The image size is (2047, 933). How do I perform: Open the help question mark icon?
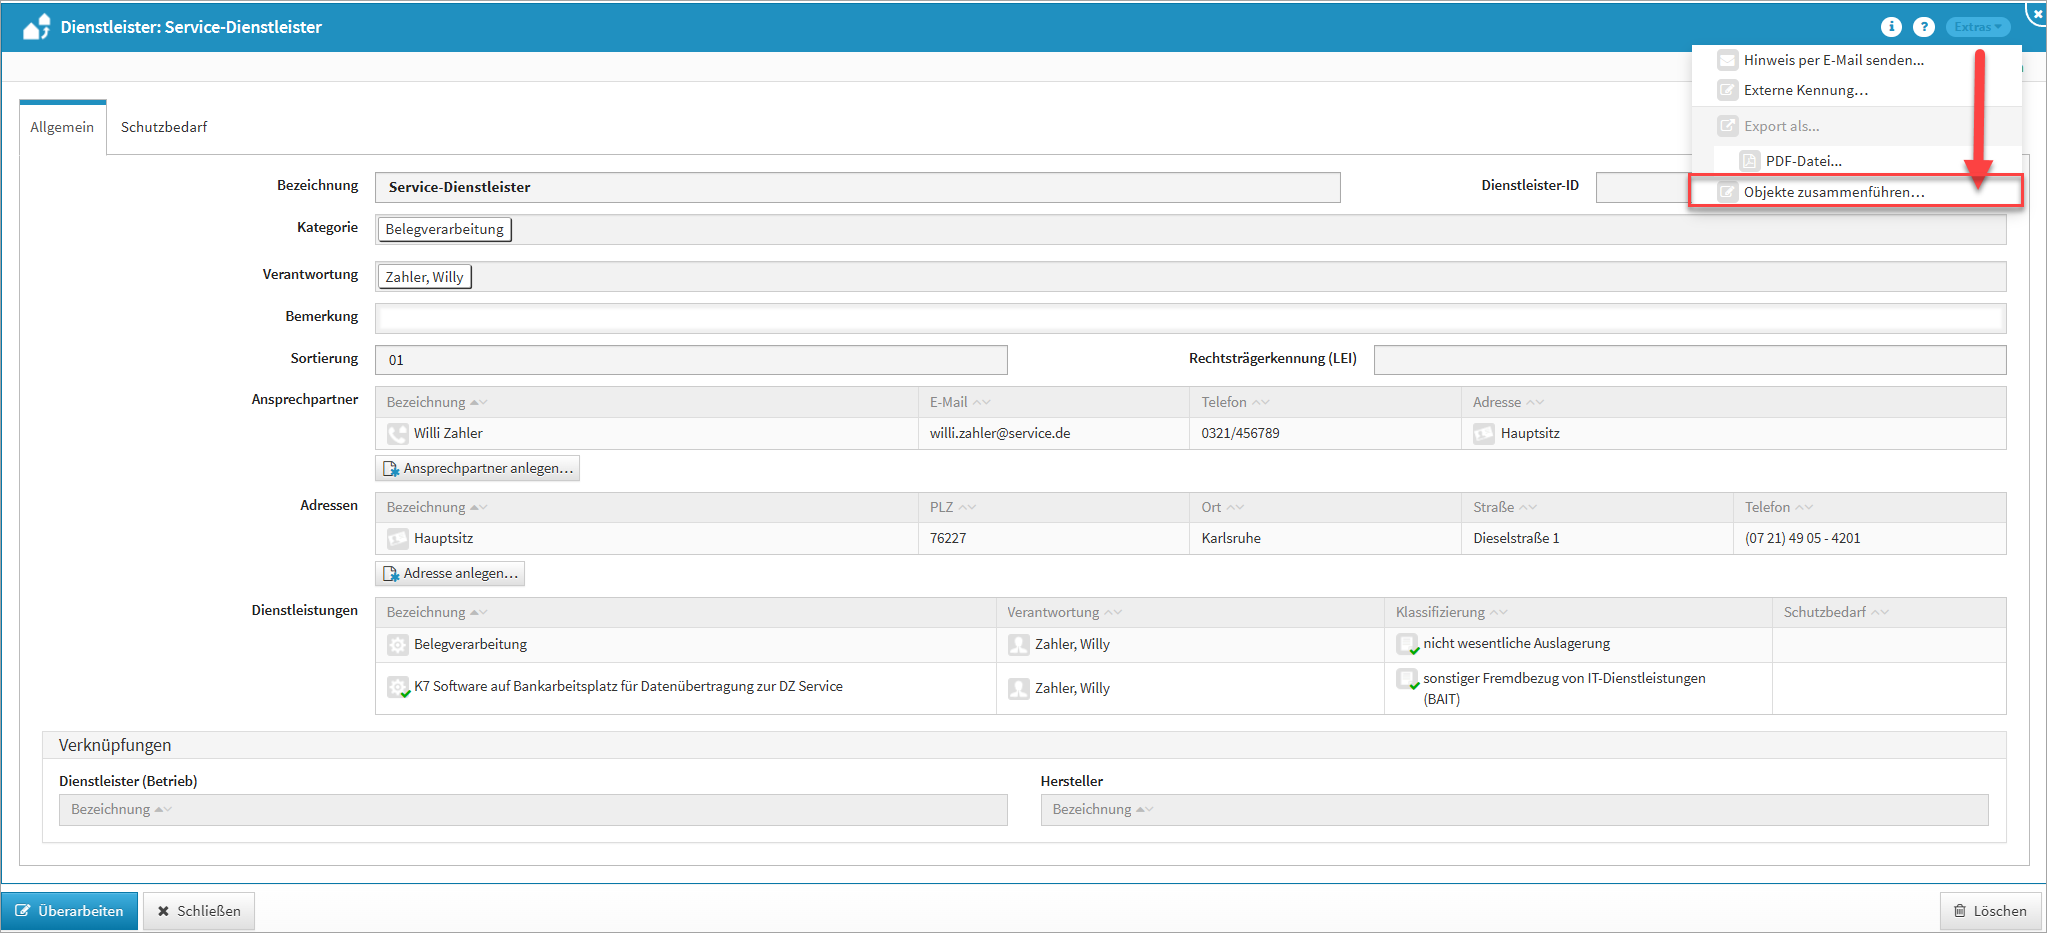(1923, 27)
